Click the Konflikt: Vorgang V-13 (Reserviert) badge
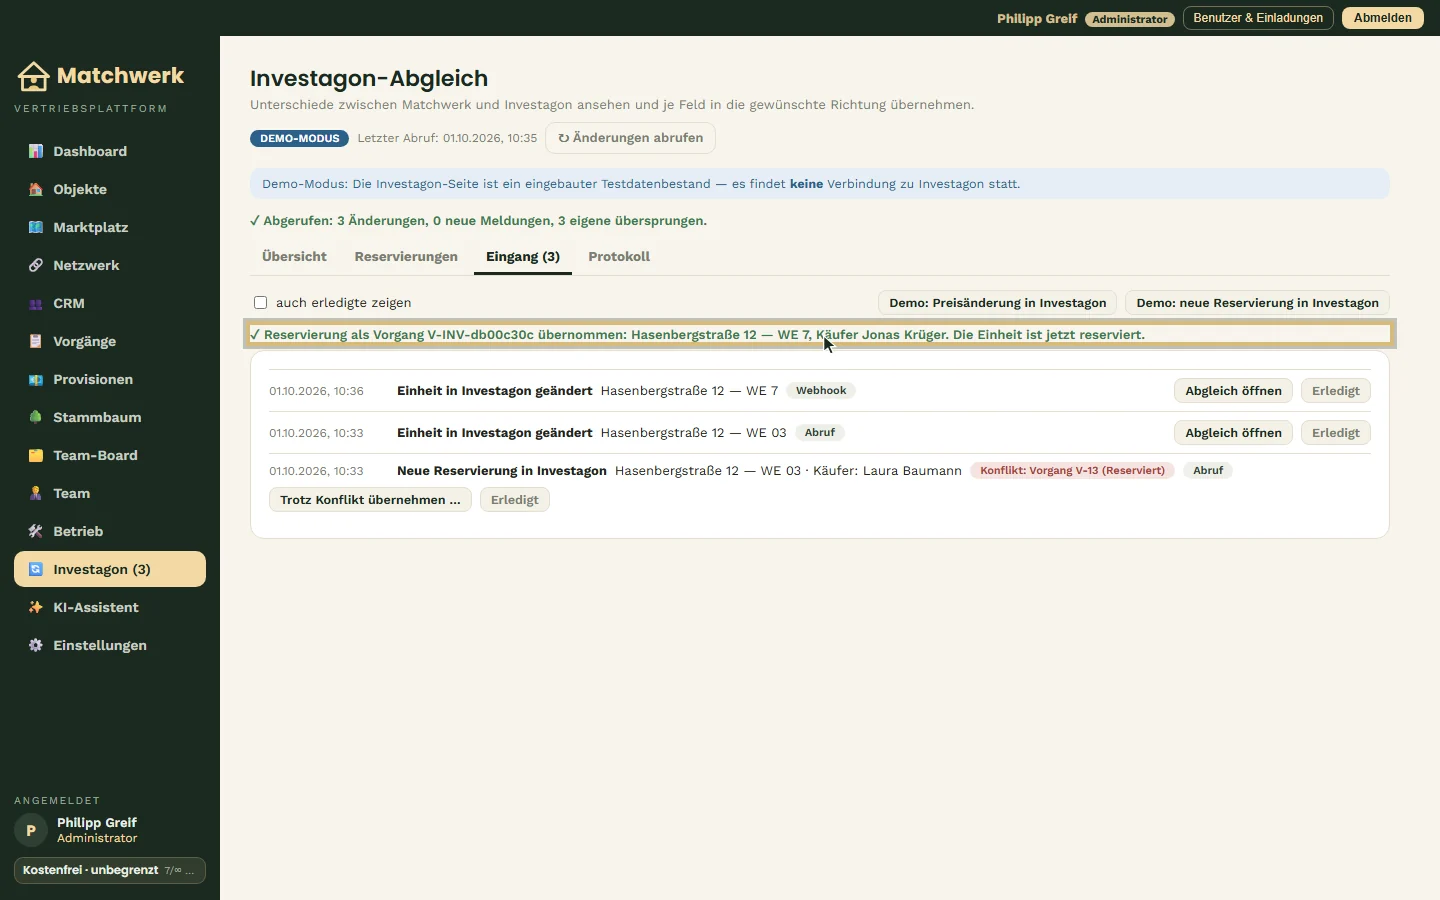Viewport: 1440px width, 900px height. [1072, 470]
